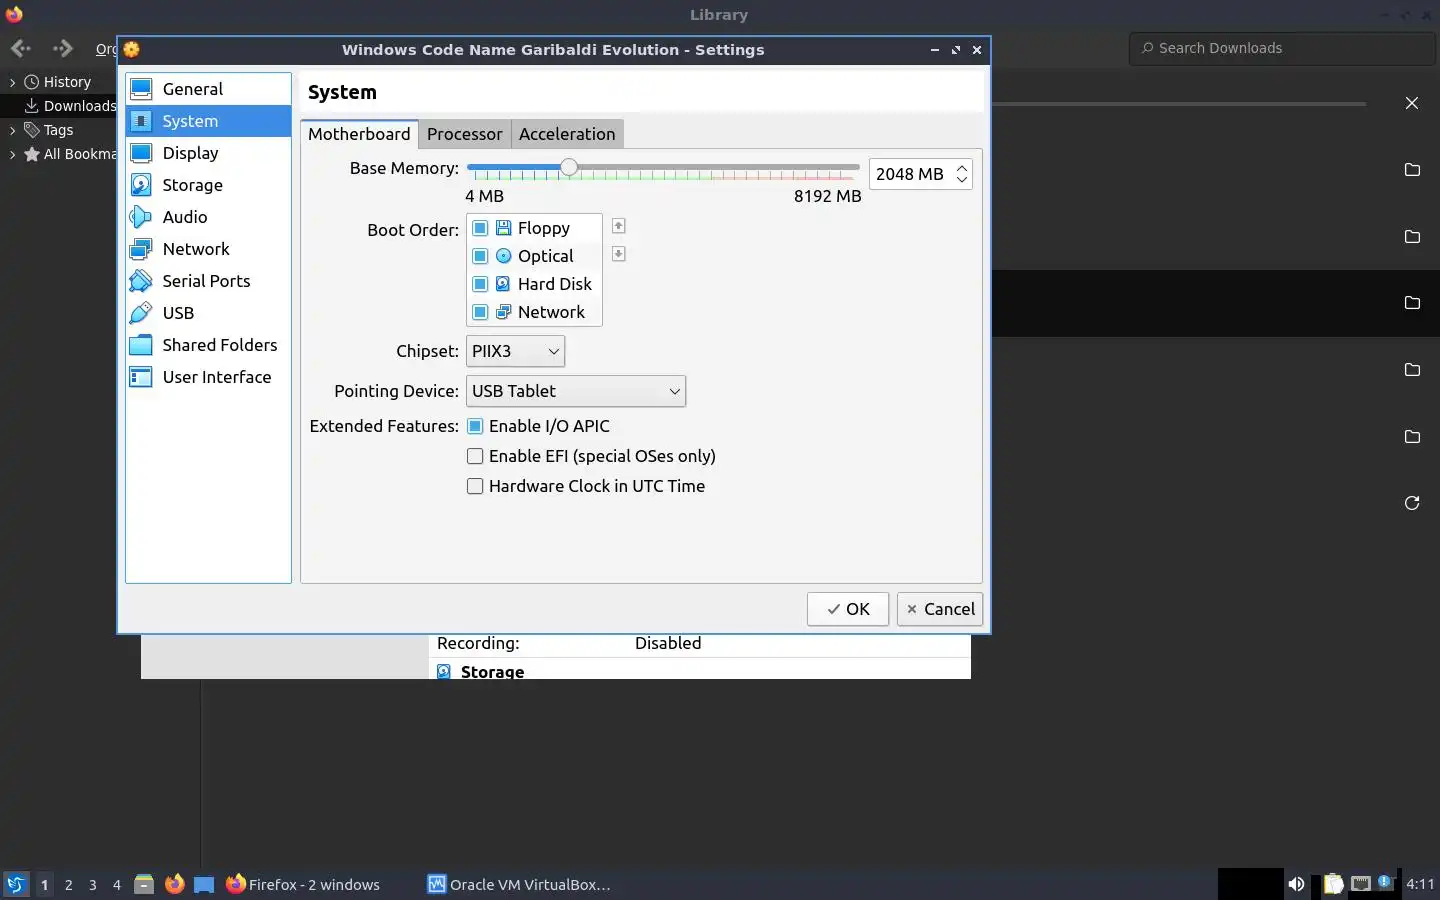Screen dimensions: 1440x900
Task: Select the Hard Disk boot order entry
Action: pos(534,284)
